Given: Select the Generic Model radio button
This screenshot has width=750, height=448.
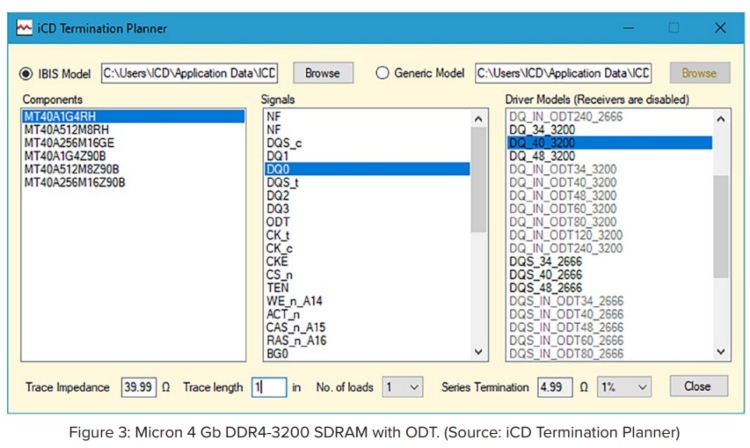Looking at the screenshot, I should click(x=382, y=73).
